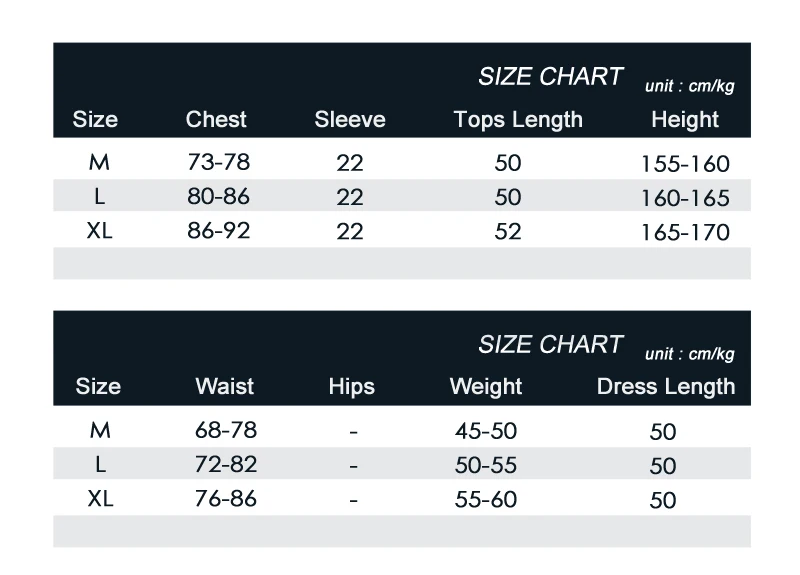800x575 pixels.
Task: Select the Tops Length header
Action: (518, 120)
